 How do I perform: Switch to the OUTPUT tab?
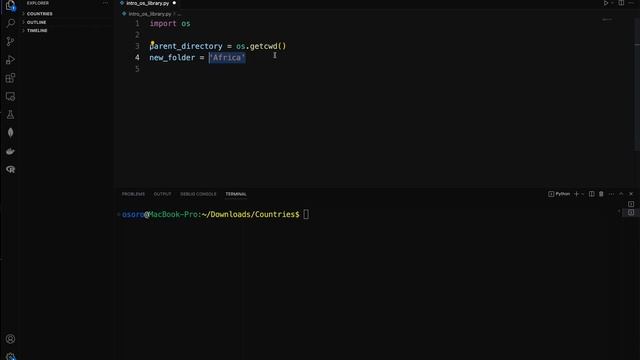coord(162,194)
